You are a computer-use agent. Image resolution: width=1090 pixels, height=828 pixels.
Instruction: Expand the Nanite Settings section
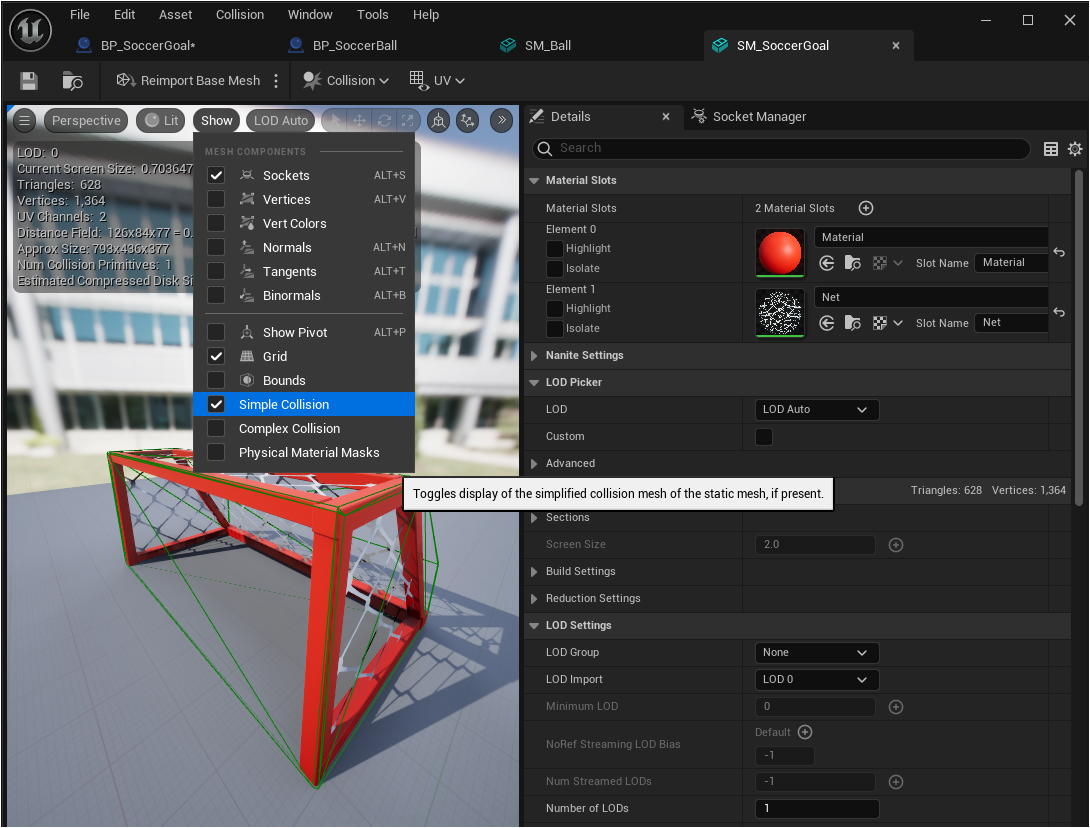[x=534, y=355]
